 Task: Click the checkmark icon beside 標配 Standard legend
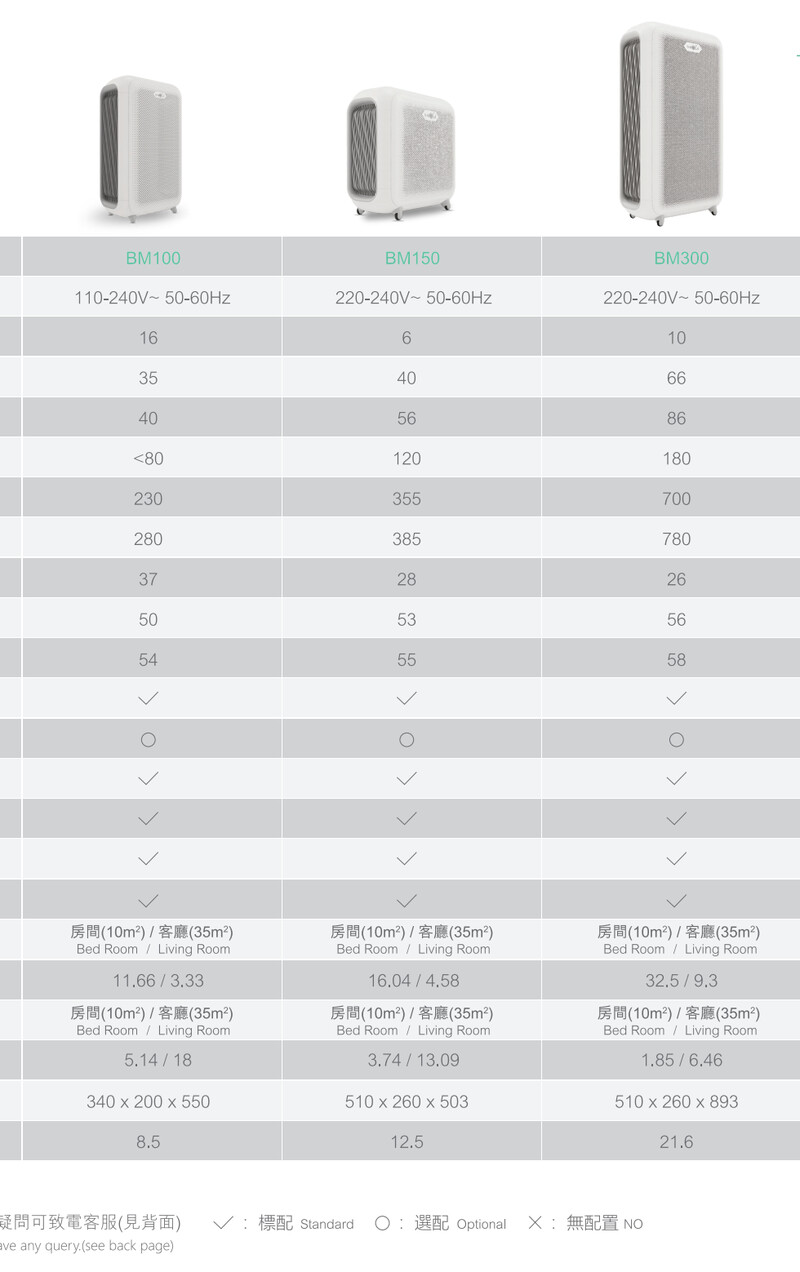(x=224, y=1223)
